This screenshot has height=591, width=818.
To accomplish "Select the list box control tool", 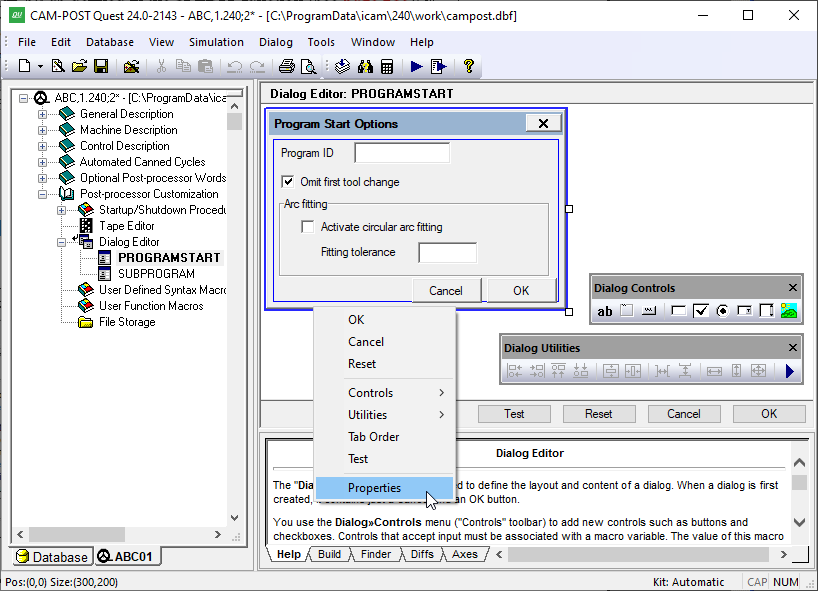I will click(766, 311).
